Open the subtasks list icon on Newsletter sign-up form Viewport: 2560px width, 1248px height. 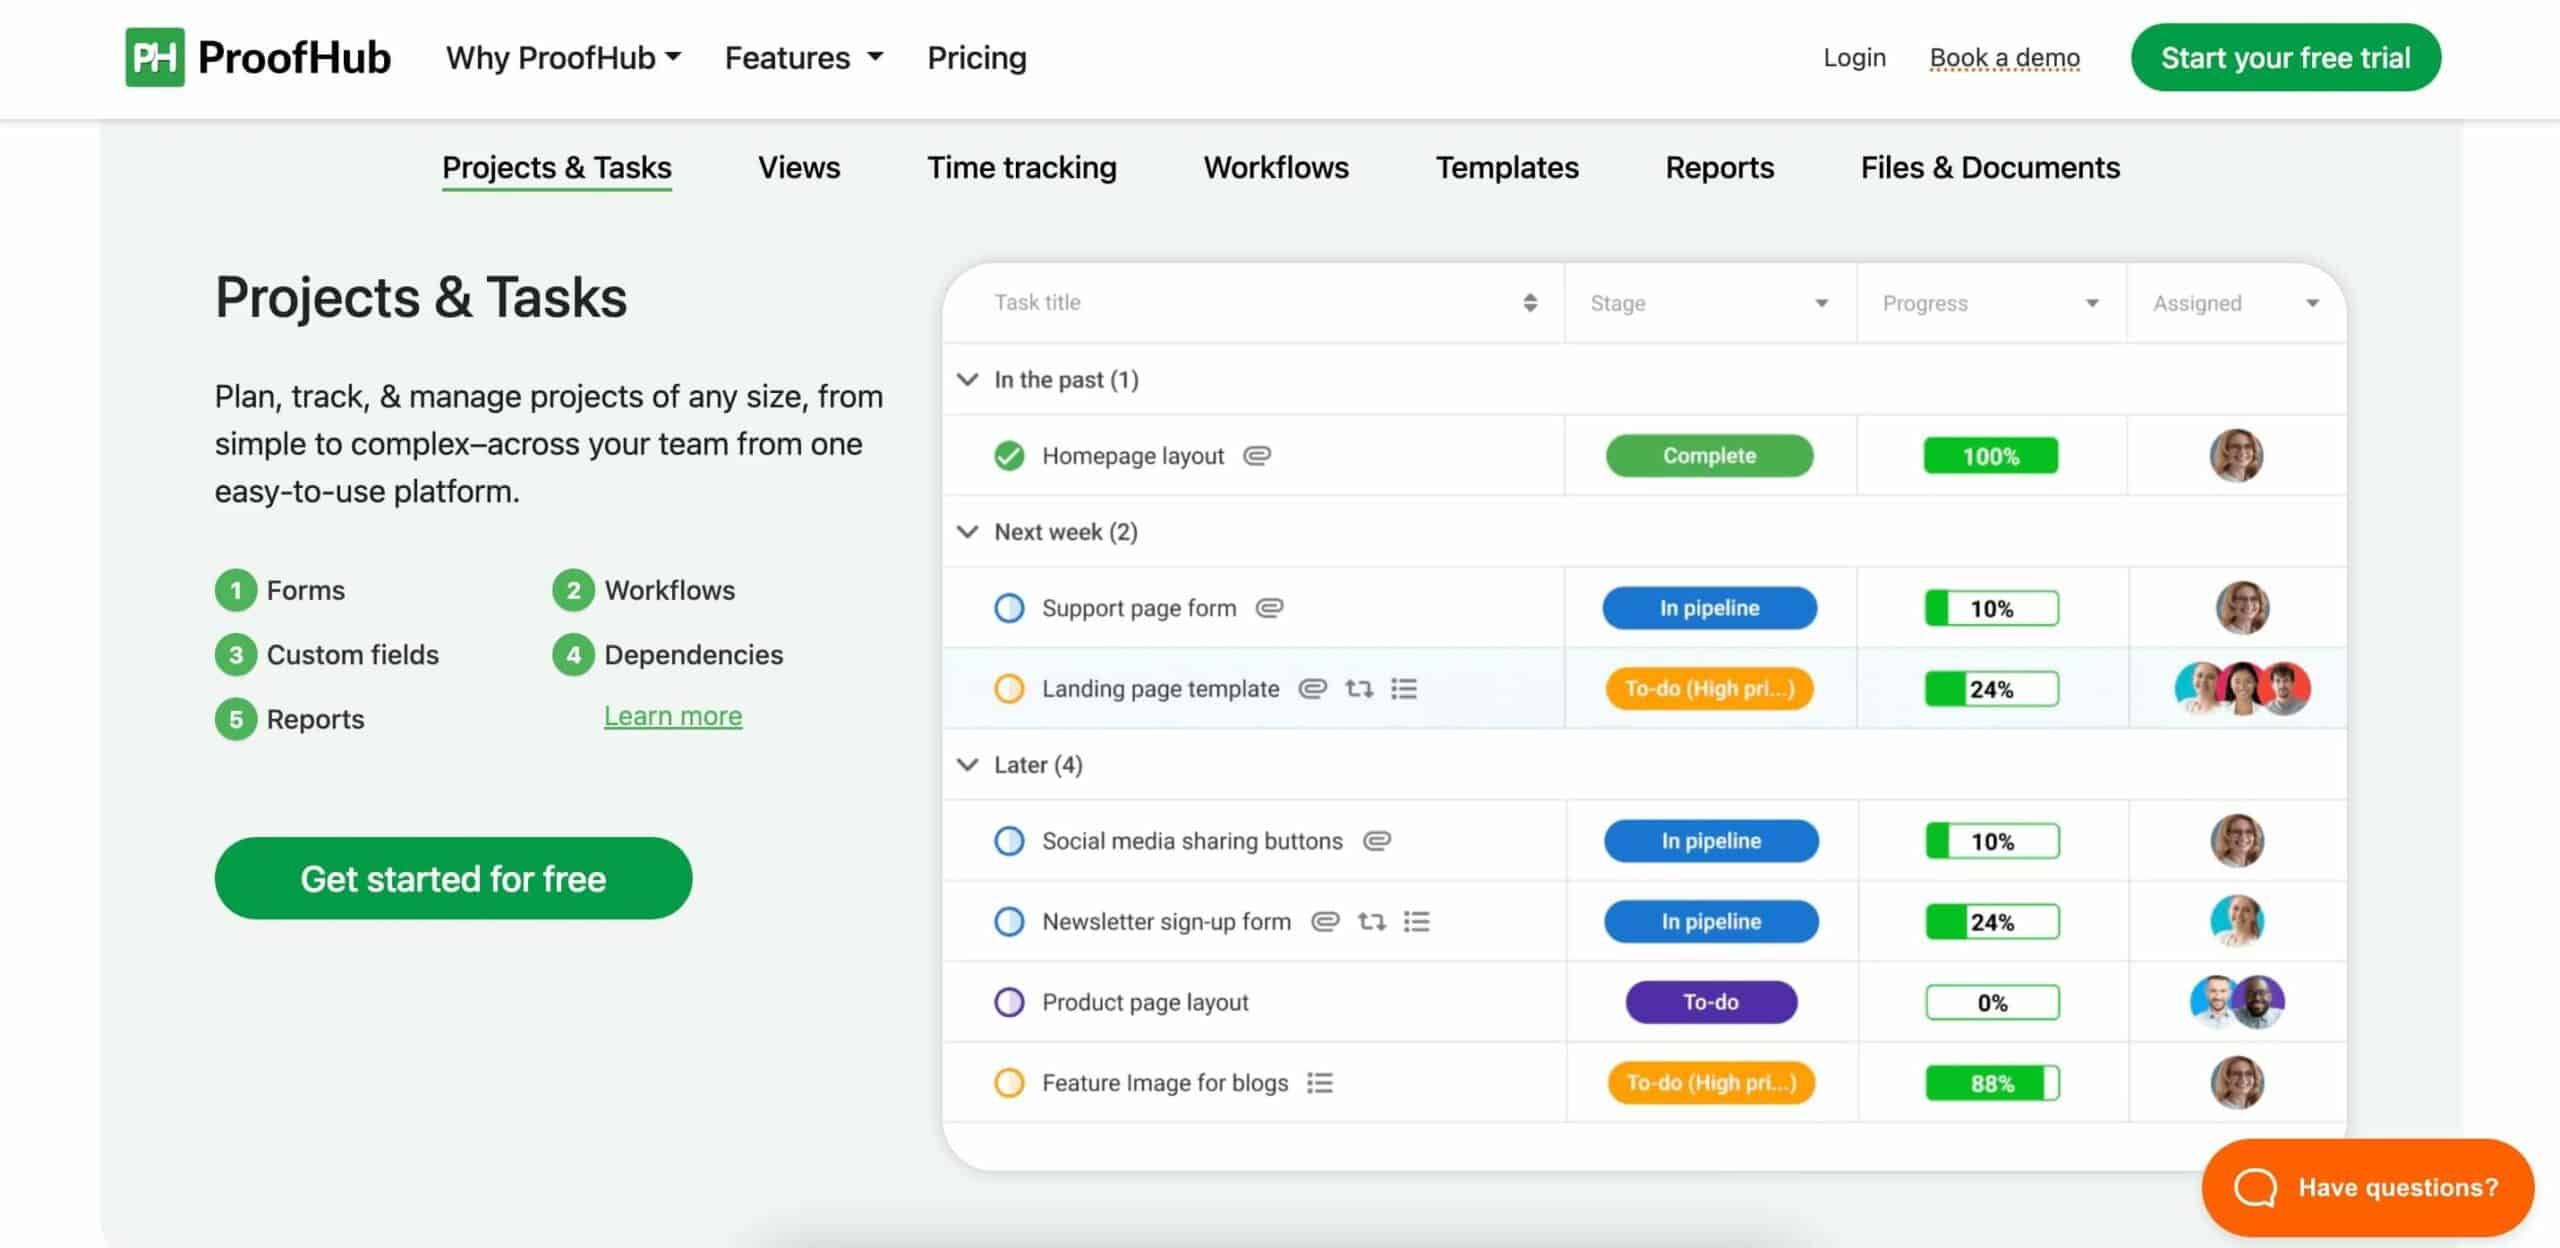(x=1417, y=921)
